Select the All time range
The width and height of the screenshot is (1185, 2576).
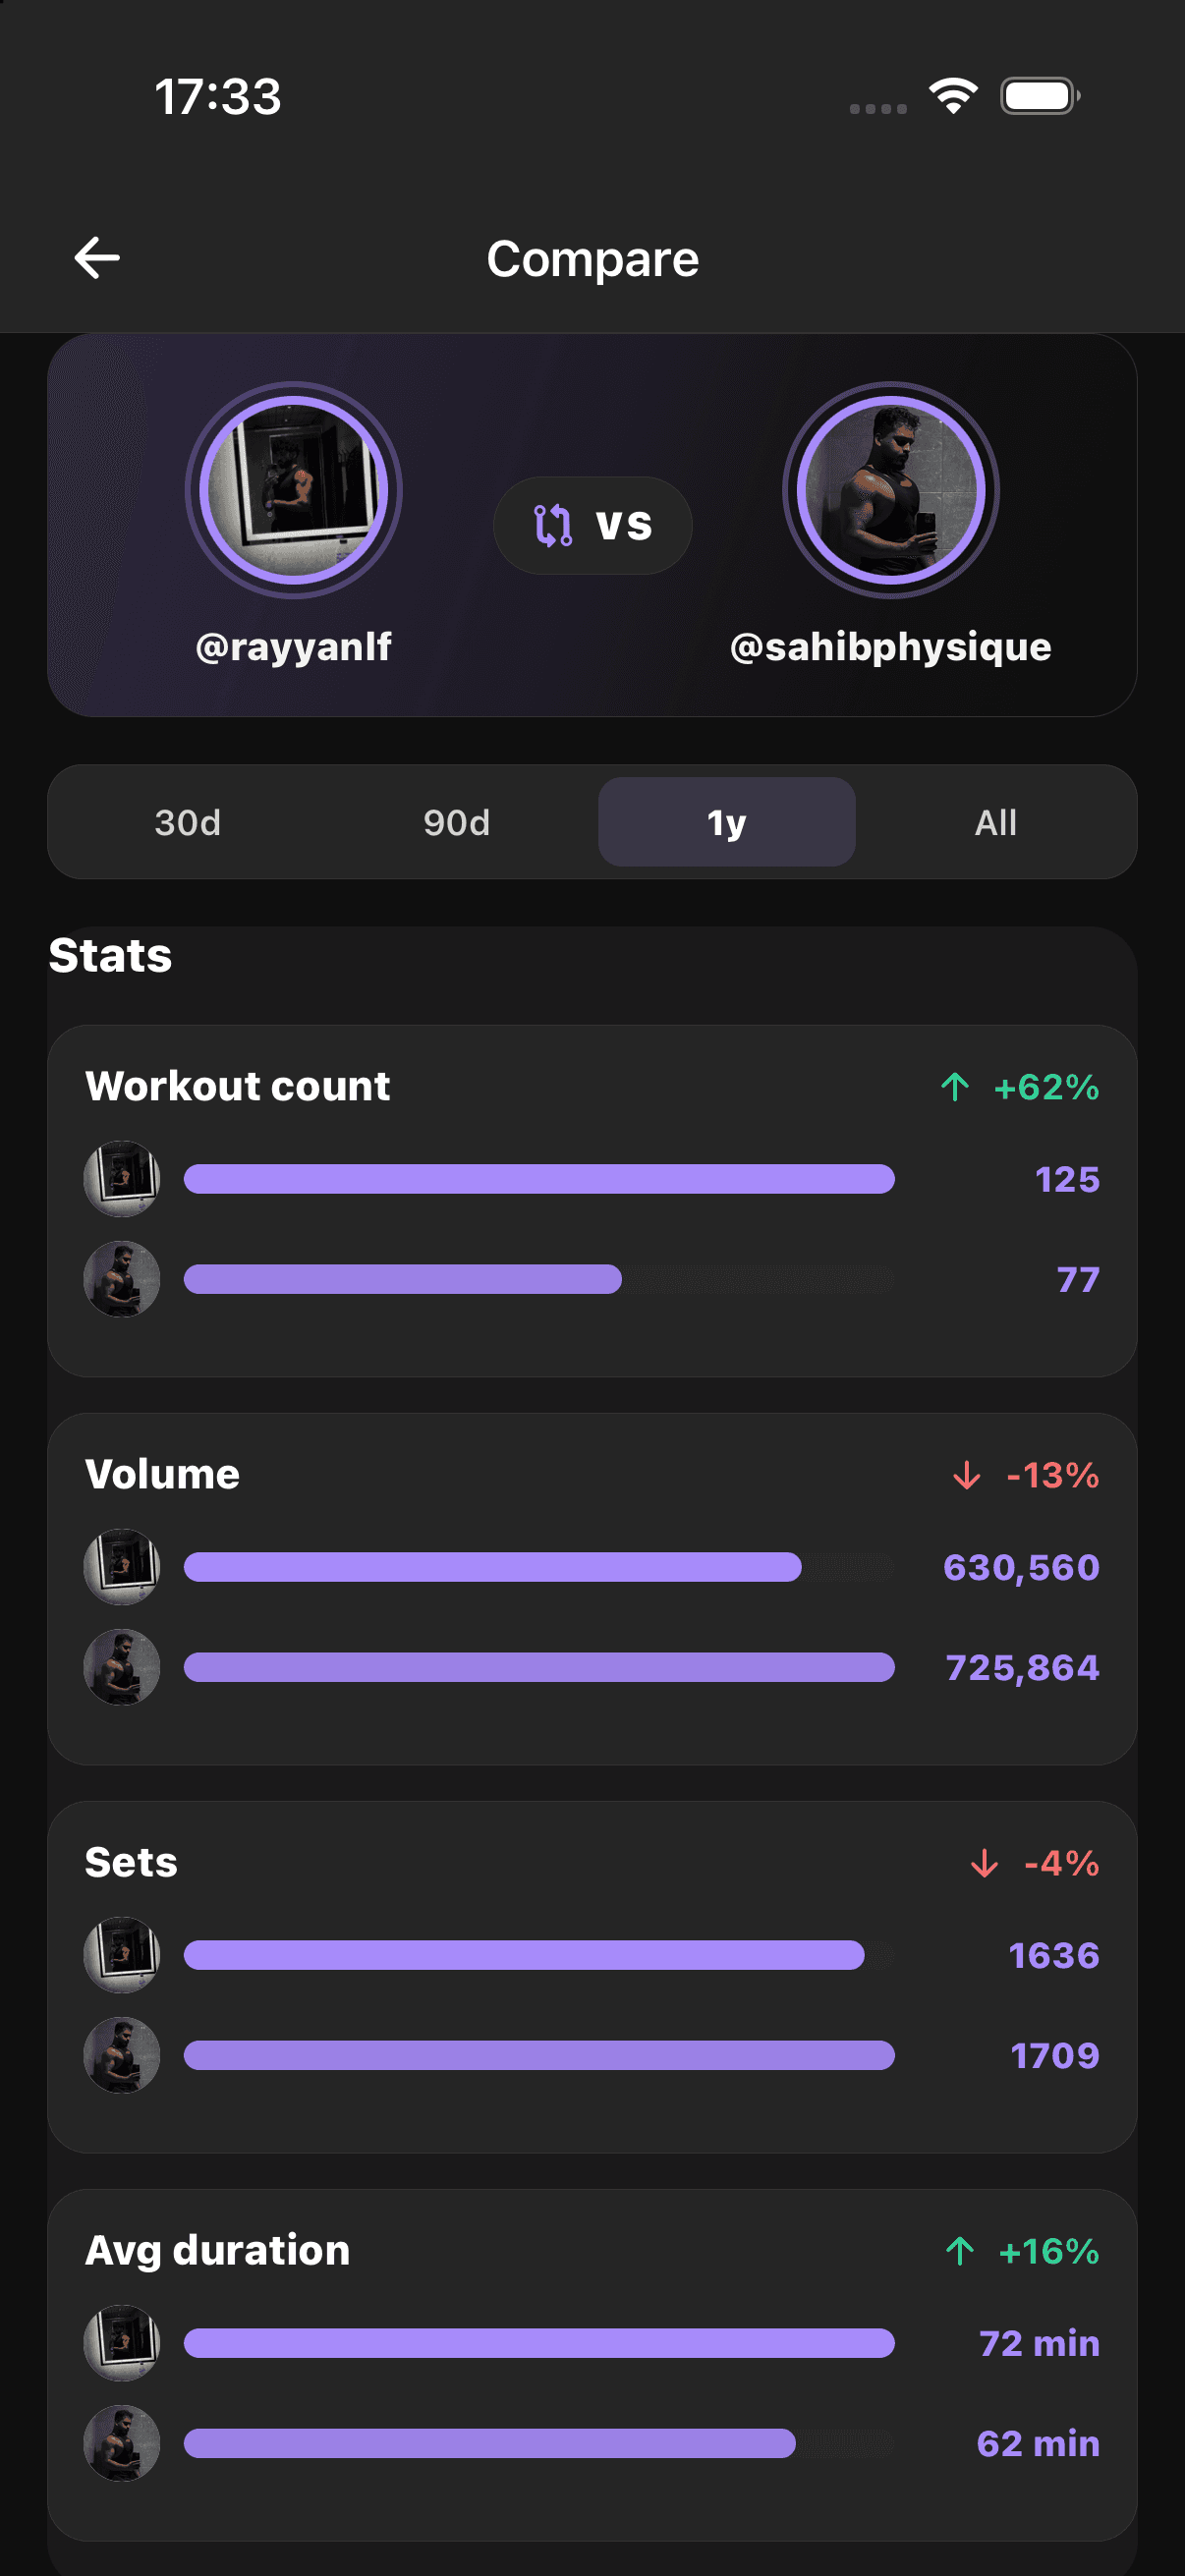(x=996, y=822)
